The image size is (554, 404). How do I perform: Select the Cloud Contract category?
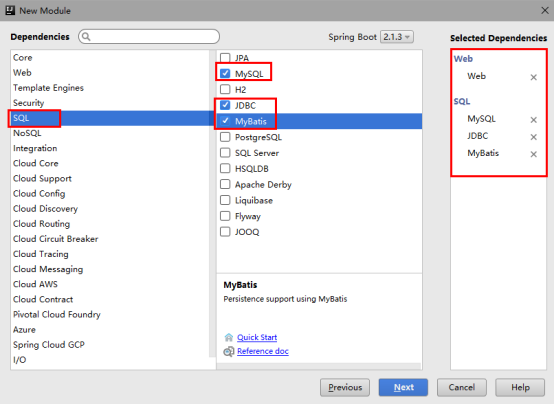[110, 299]
